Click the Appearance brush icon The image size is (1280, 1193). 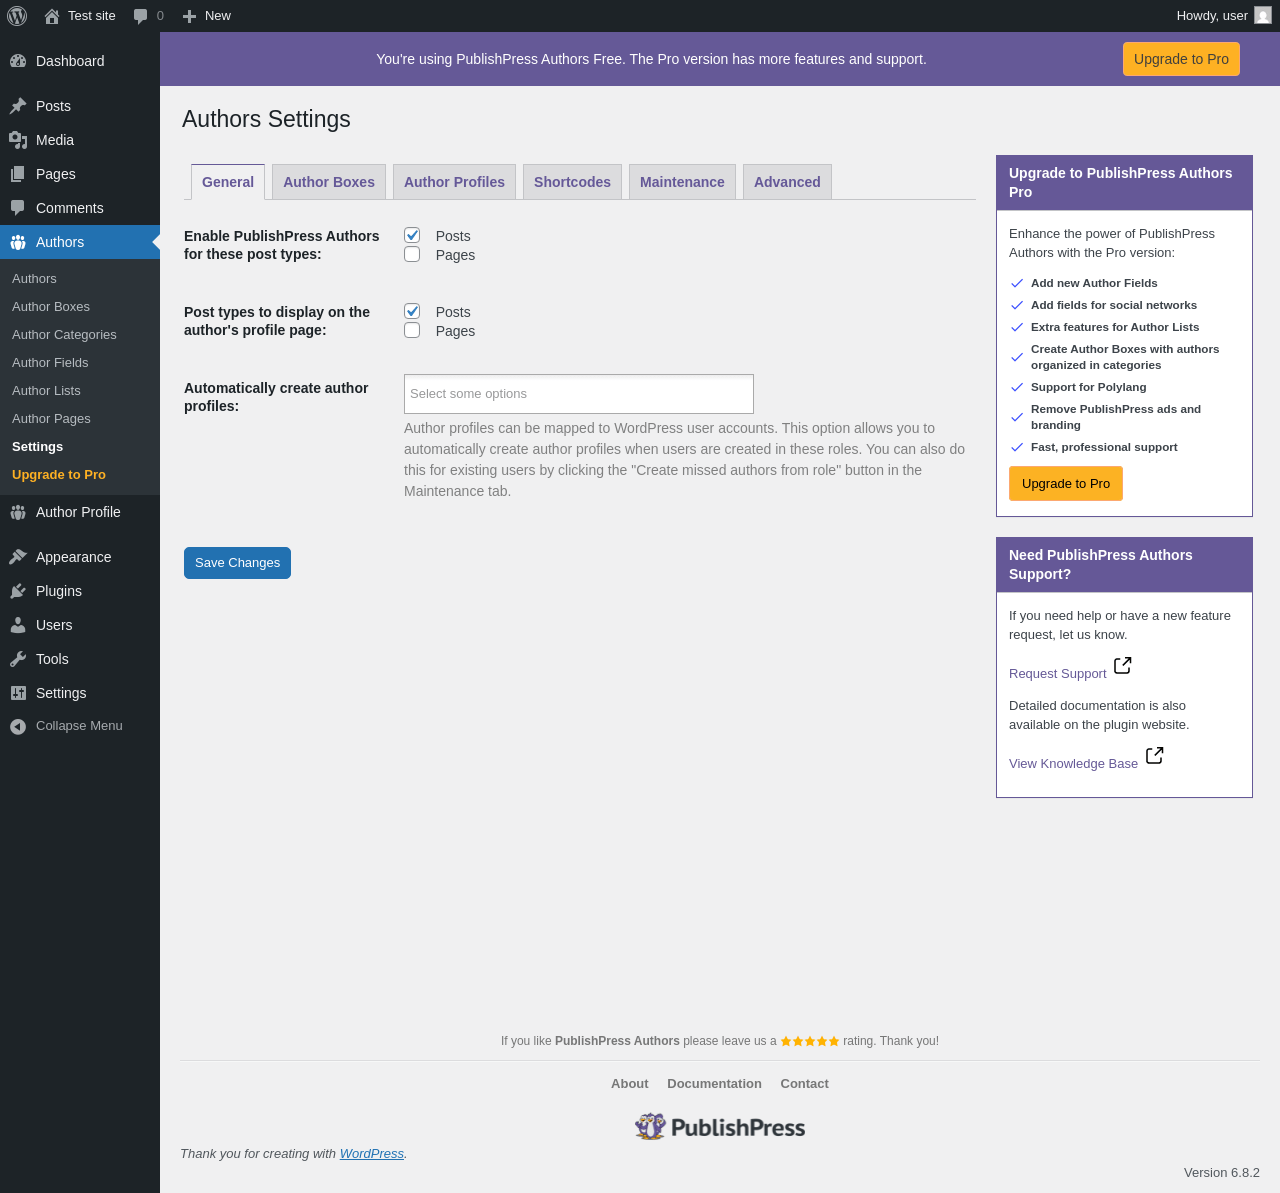click(18, 557)
